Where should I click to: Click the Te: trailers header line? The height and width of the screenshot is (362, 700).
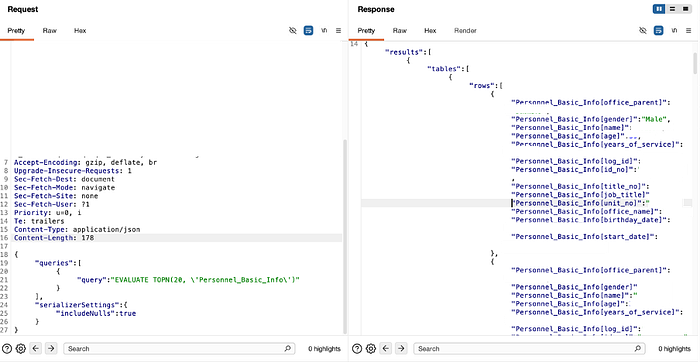pos(39,221)
